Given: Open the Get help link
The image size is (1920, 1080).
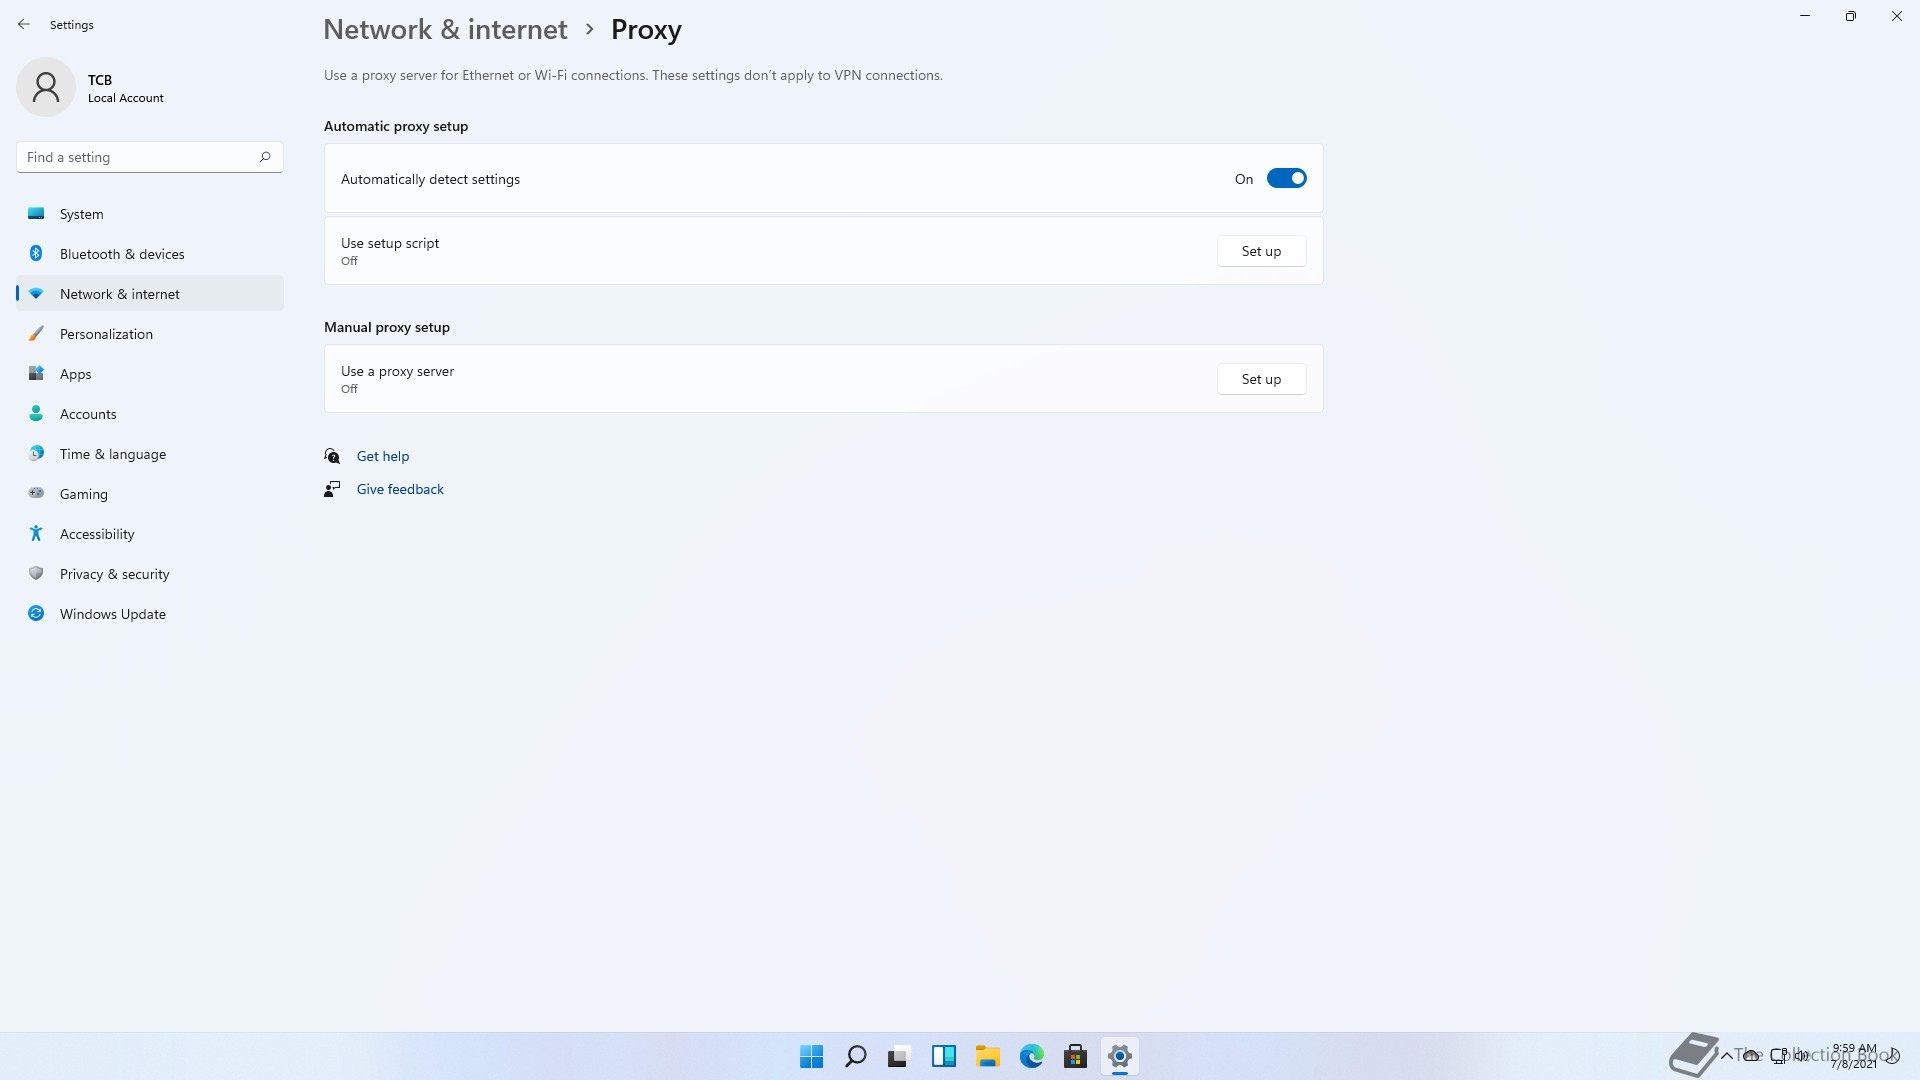Looking at the screenshot, I should pos(383,456).
